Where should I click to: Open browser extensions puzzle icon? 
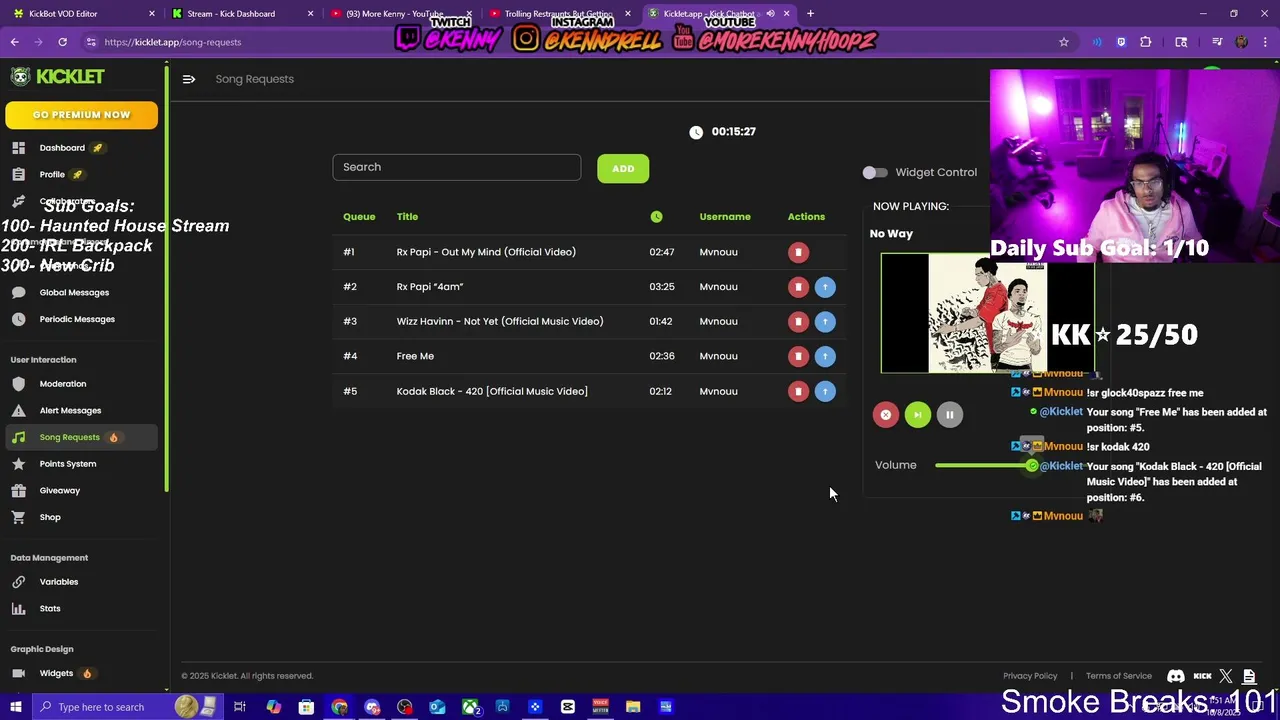(x=1146, y=42)
